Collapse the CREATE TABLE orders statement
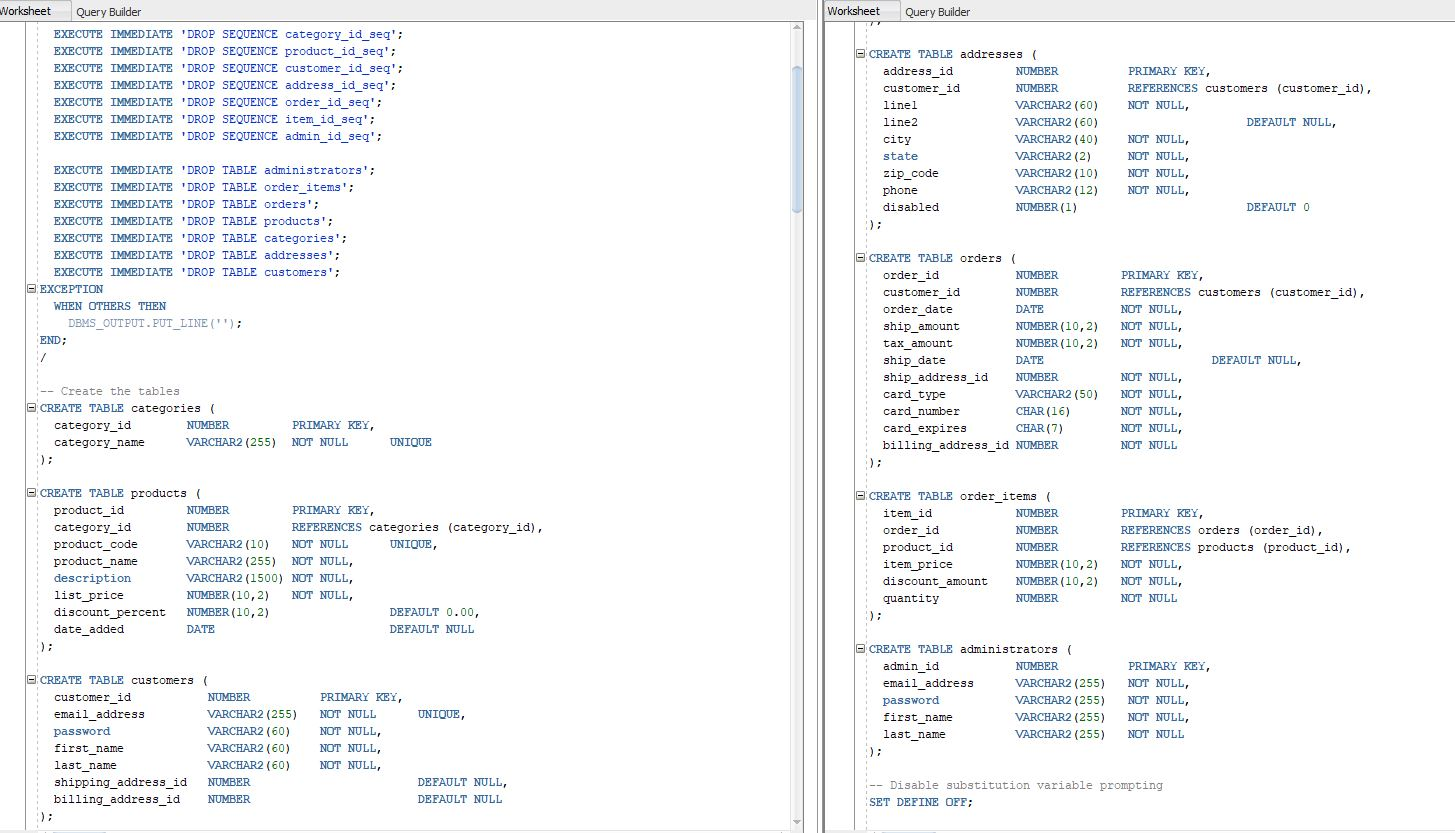Screen dimensions: 1455x833 click(860, 258)
